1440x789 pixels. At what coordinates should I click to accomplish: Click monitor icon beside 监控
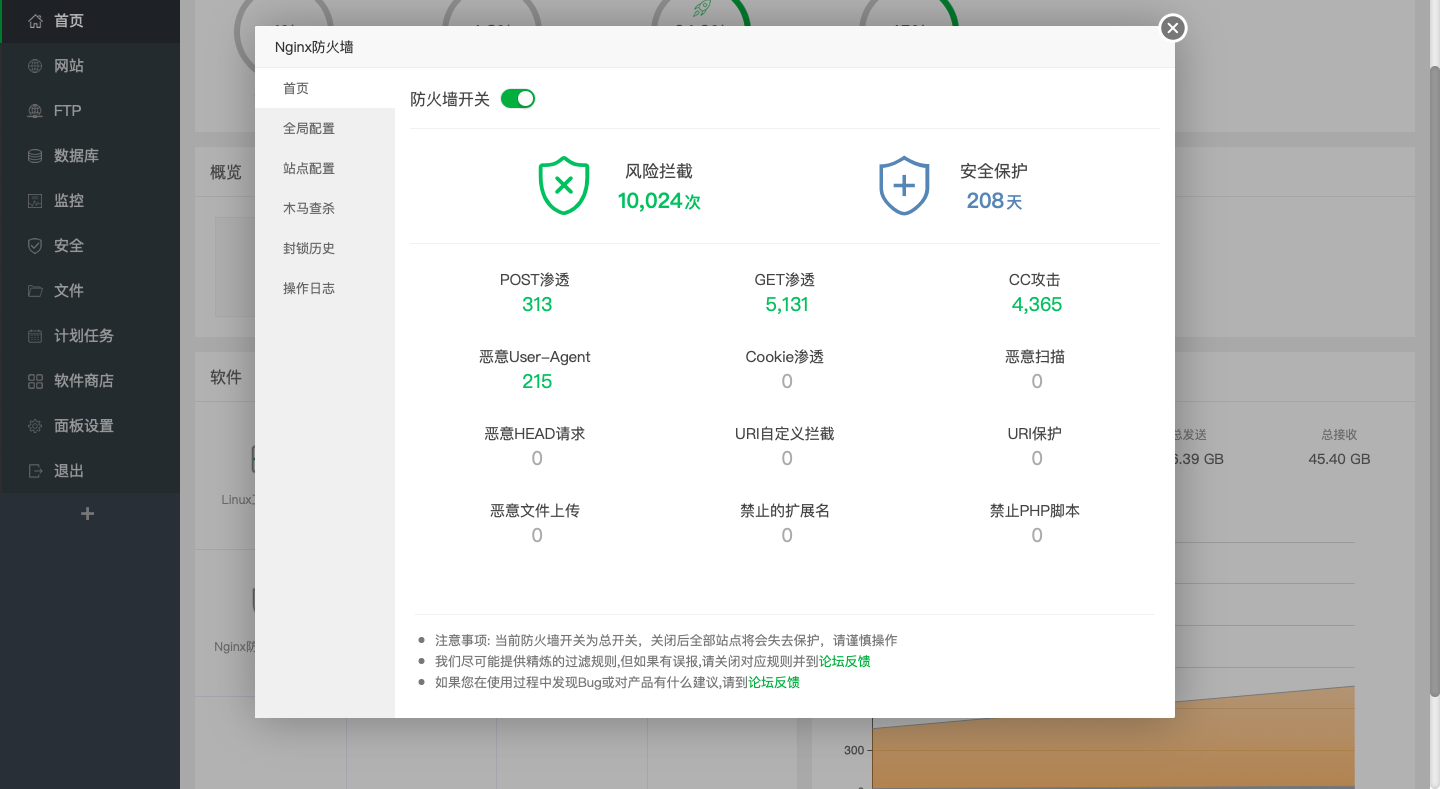(x=35, y=201)
